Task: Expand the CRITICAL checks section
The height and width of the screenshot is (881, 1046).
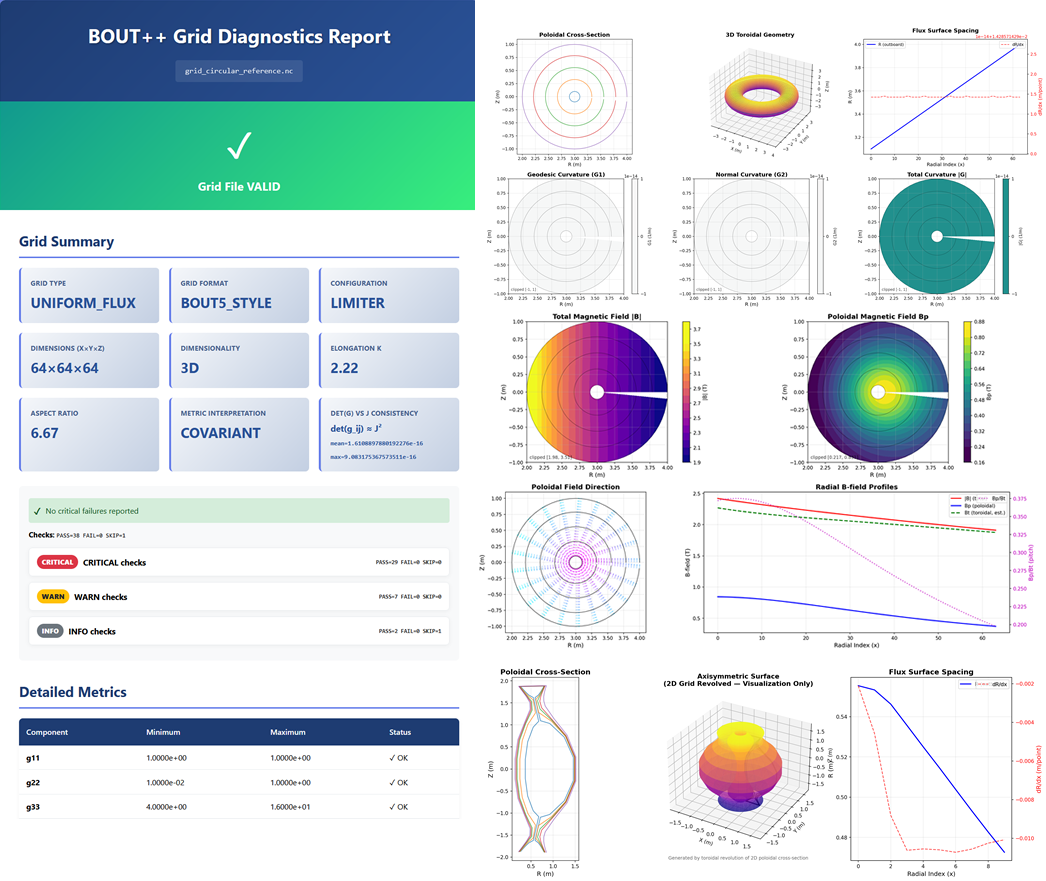Action: tap(240, 562)
